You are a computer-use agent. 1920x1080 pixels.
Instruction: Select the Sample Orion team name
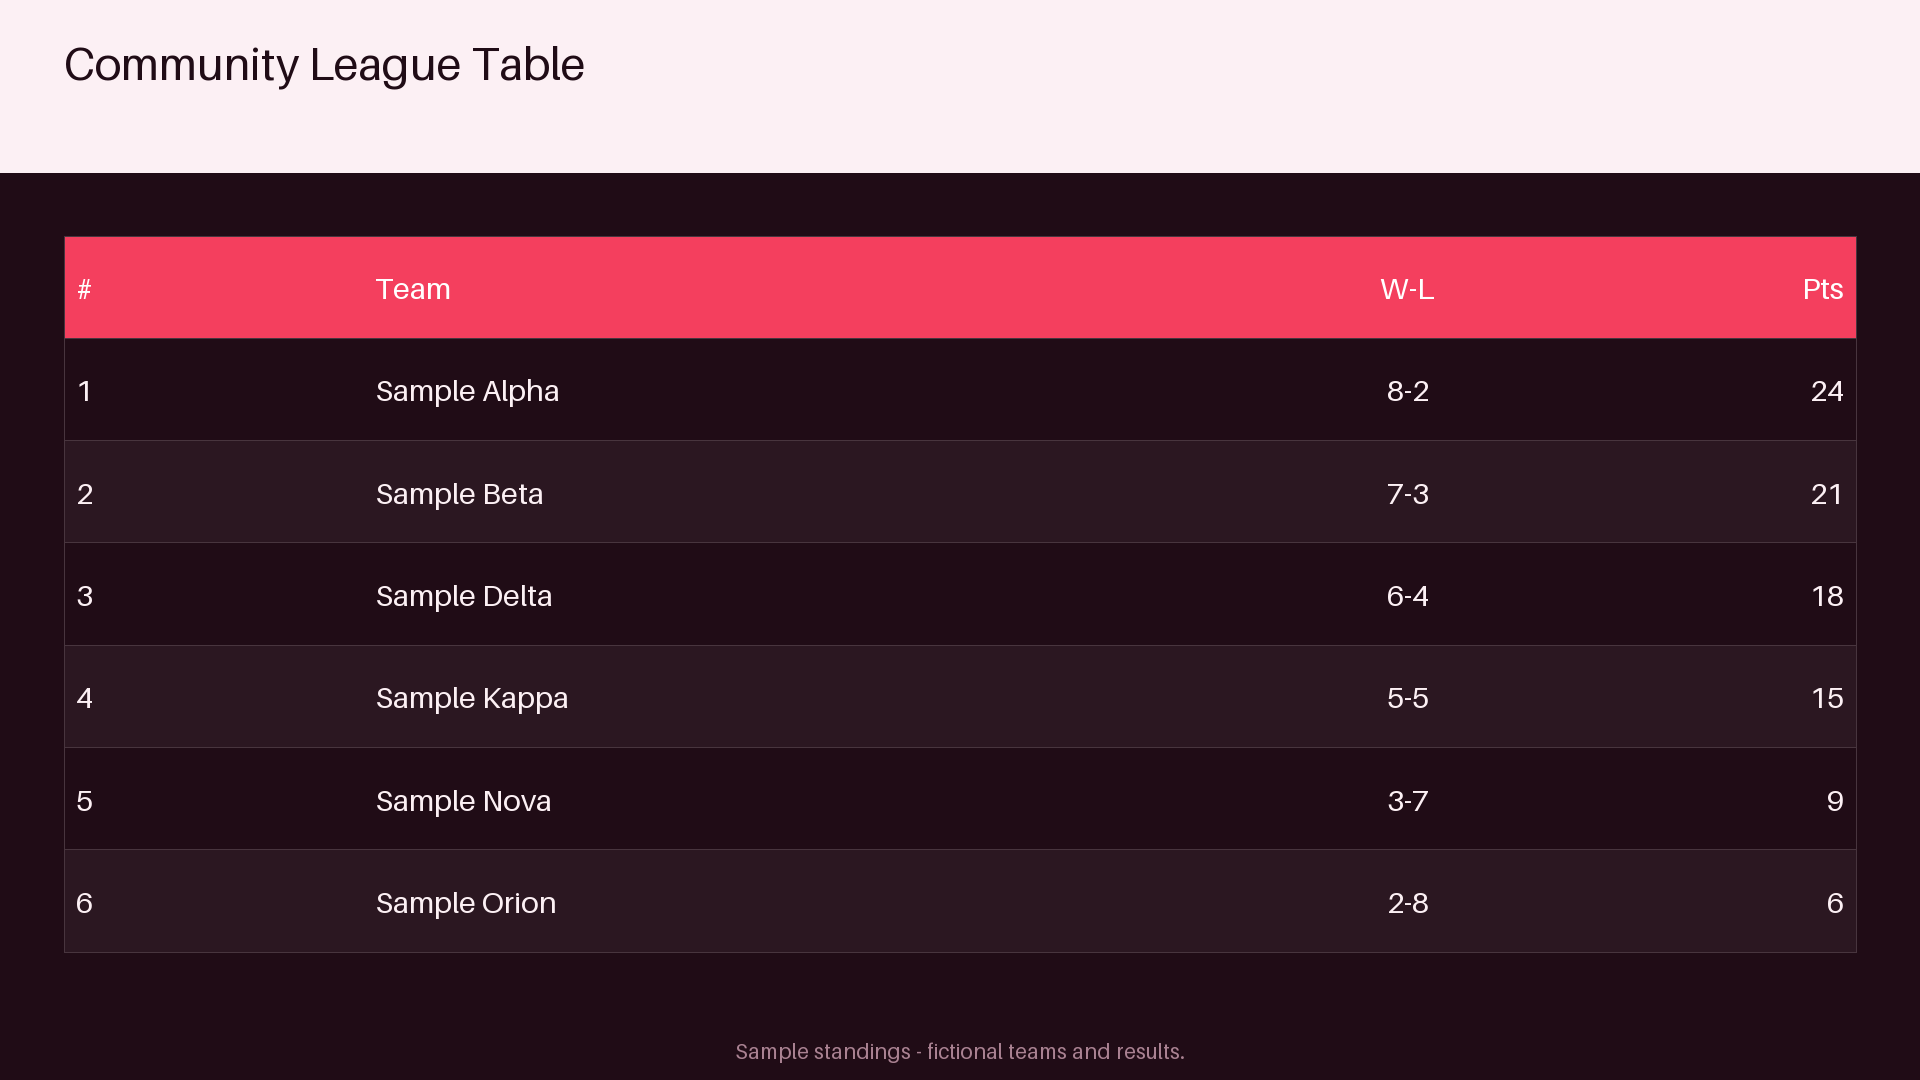466,903
